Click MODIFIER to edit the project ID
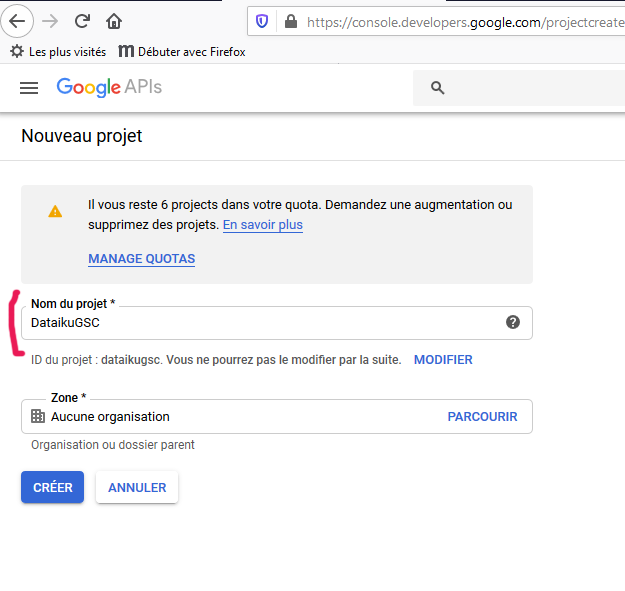625x591 pixels. click(443, 360)
